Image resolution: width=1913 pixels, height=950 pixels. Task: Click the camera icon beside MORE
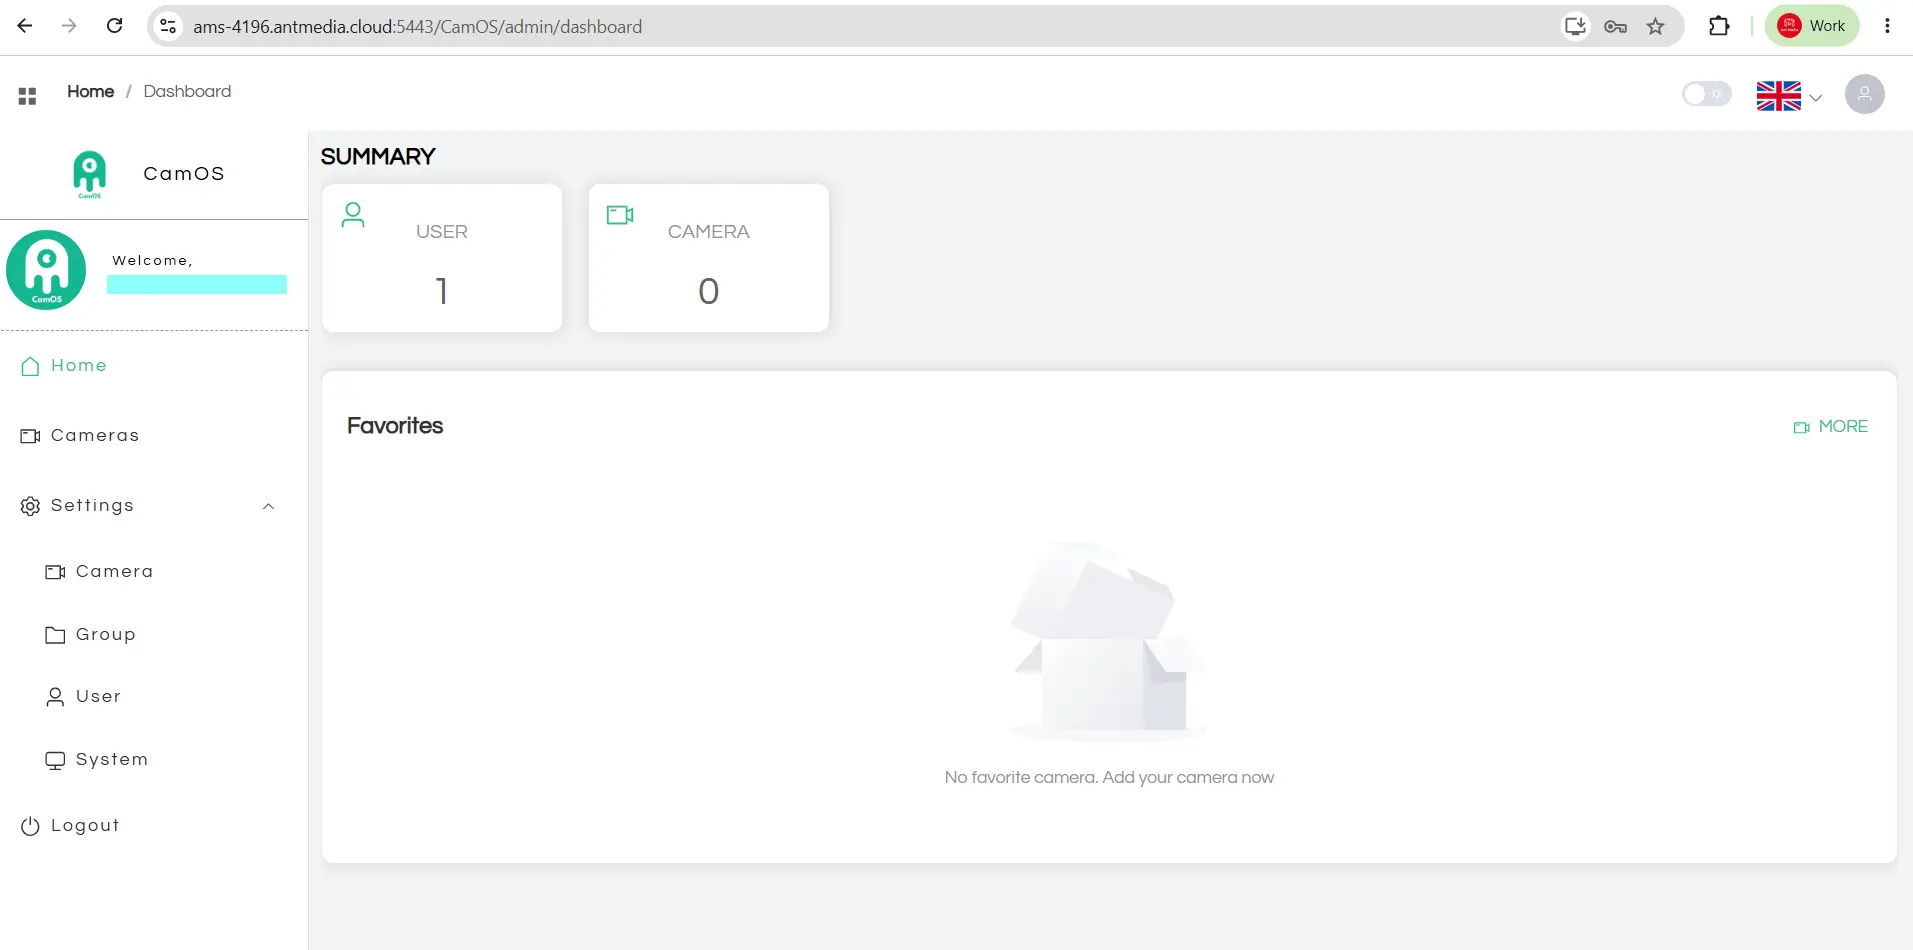coord(1802,428)
